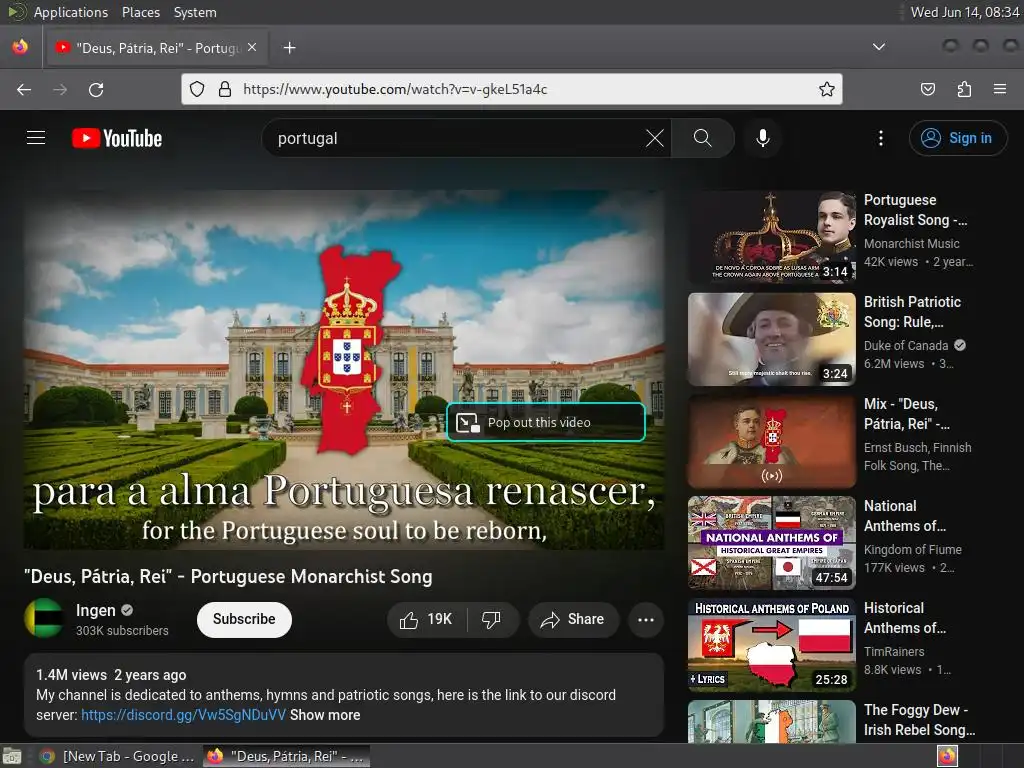Switch to New Tab - Google Chrome window in taskbar

pyautogui.click(x=118, y=756)
